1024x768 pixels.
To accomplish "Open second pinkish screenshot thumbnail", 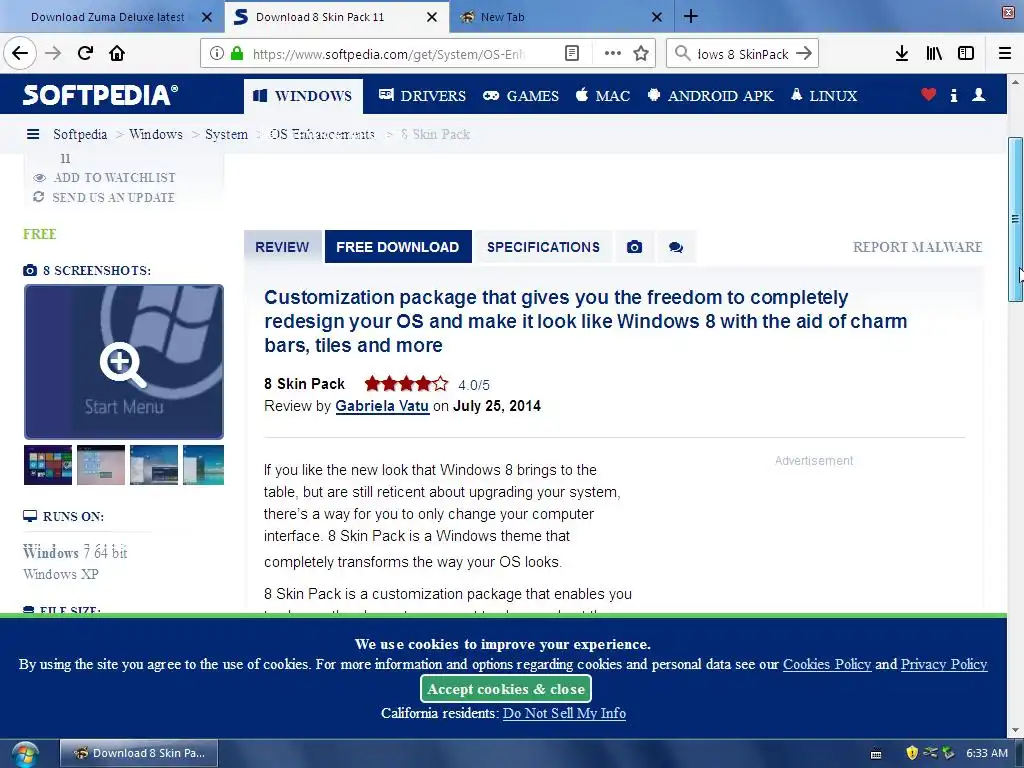I will 101,465.
